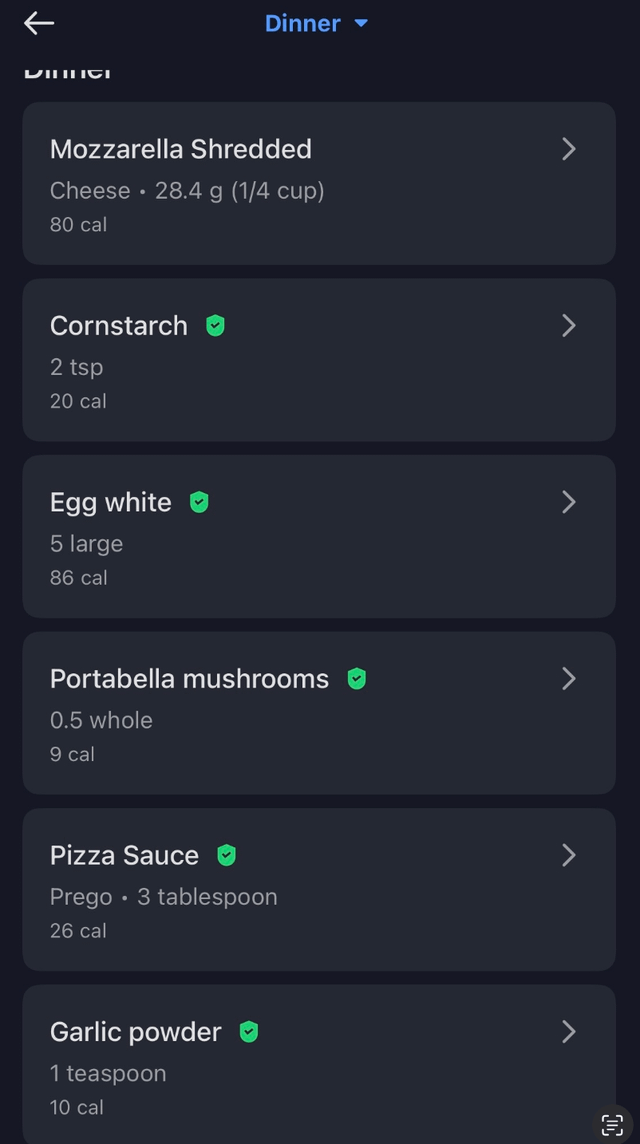Expand Cornstarch entry chevron

(568, 326)
